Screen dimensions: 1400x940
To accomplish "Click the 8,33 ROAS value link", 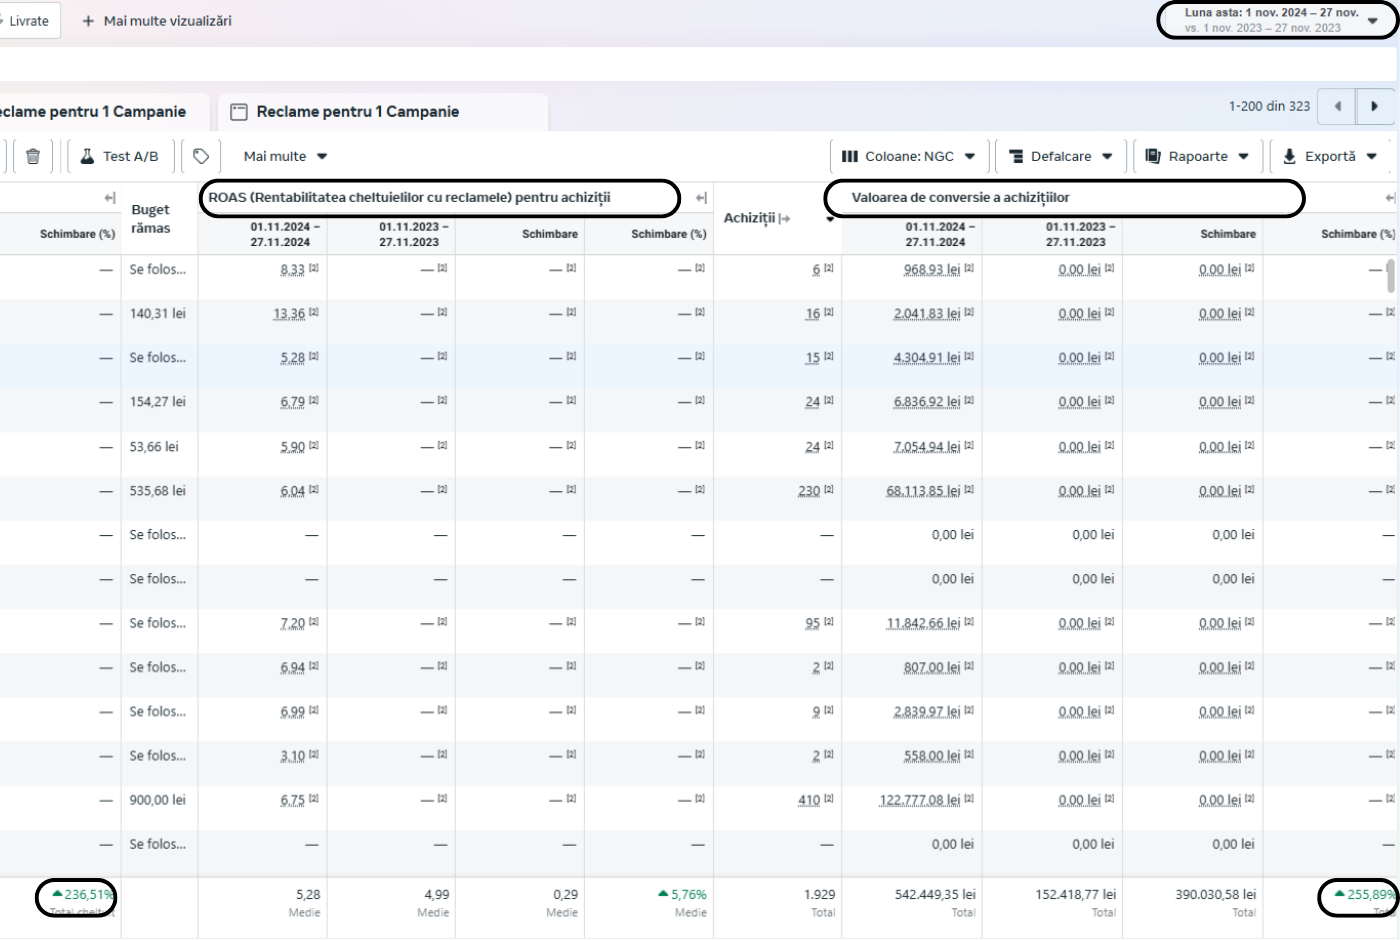I will coord(293,270).
